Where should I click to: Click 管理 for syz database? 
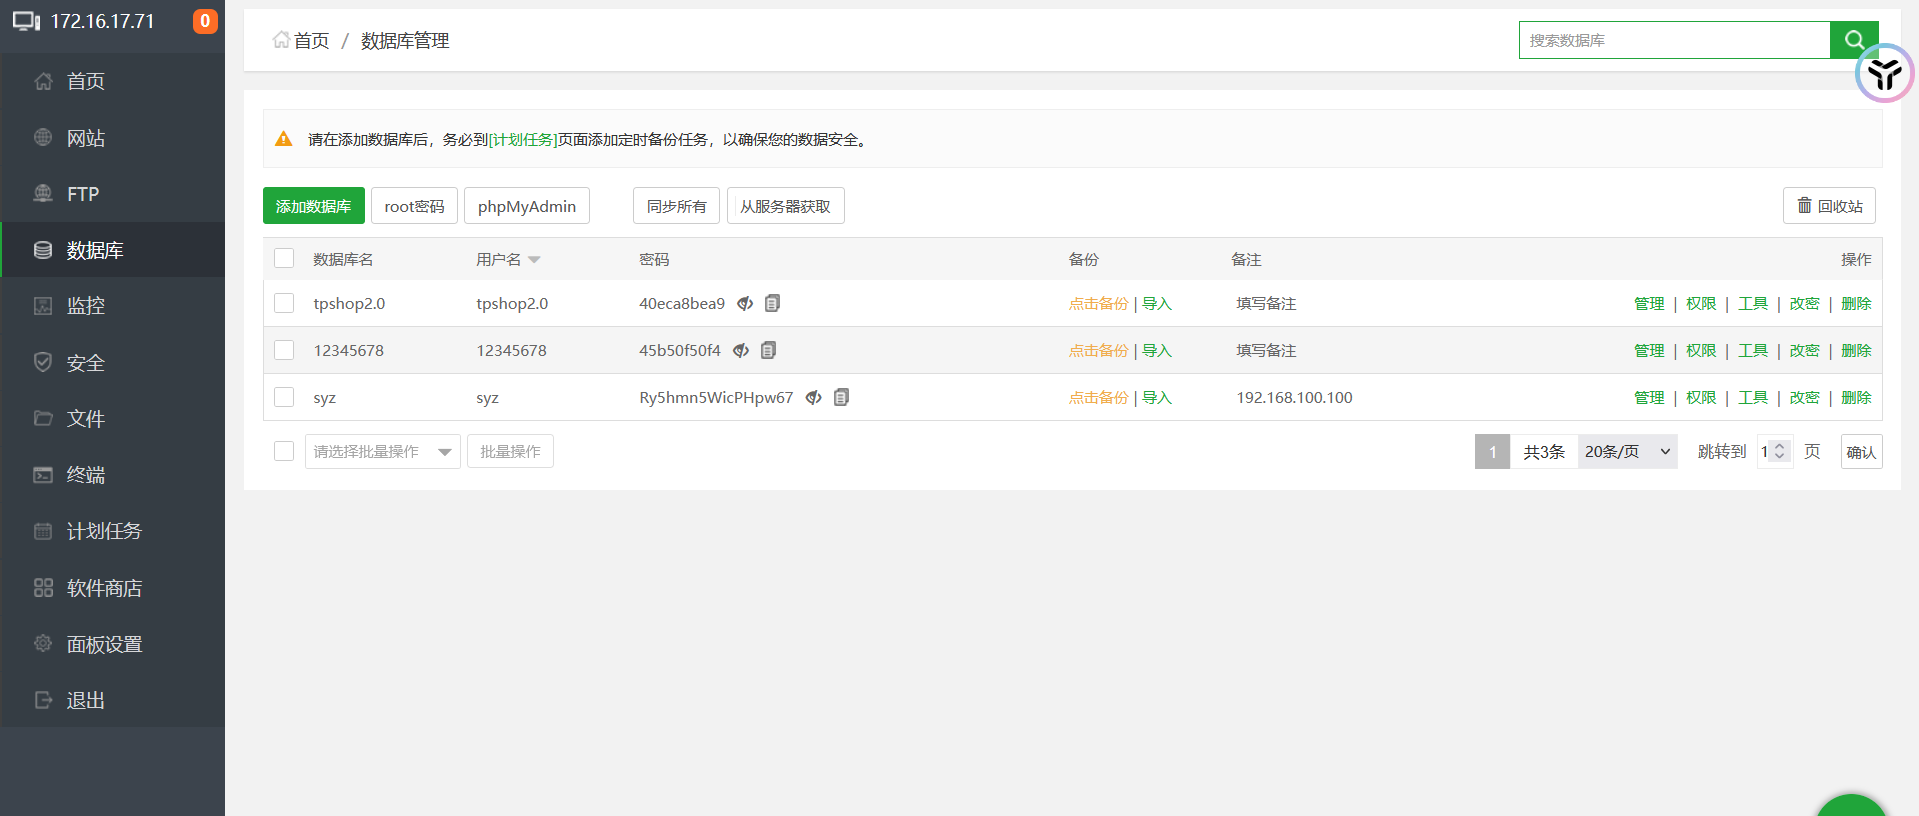(1649, 397)
